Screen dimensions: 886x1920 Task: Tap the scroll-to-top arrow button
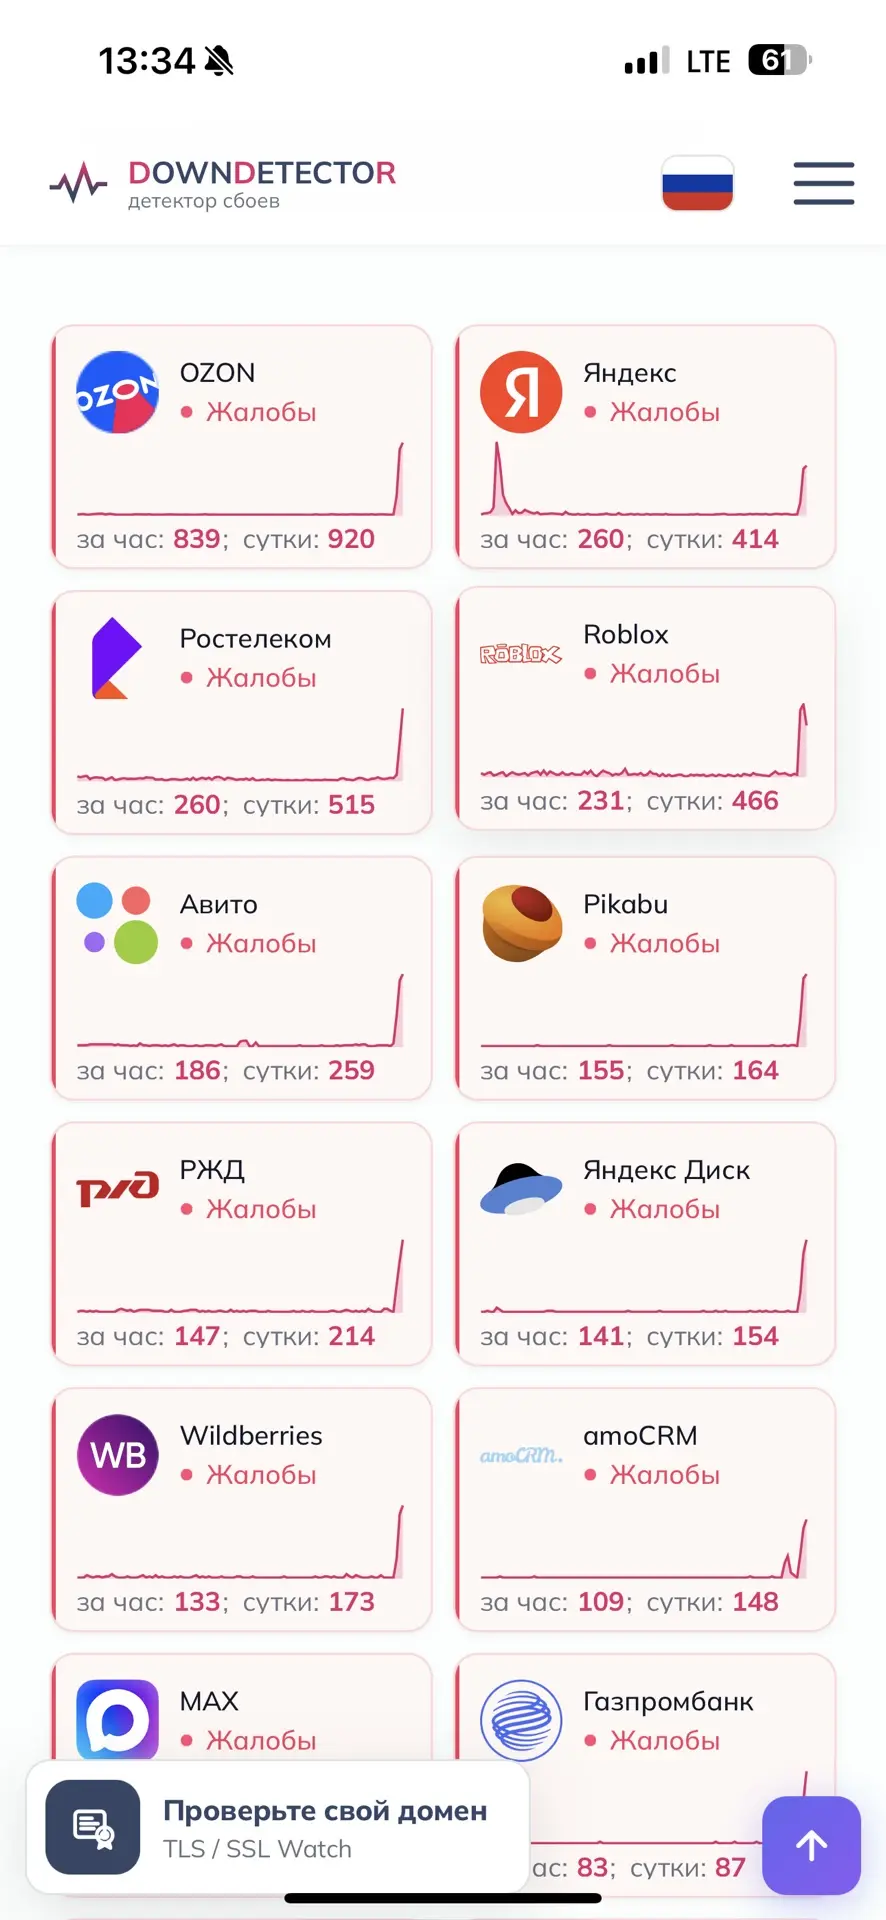coord(811,1845)
